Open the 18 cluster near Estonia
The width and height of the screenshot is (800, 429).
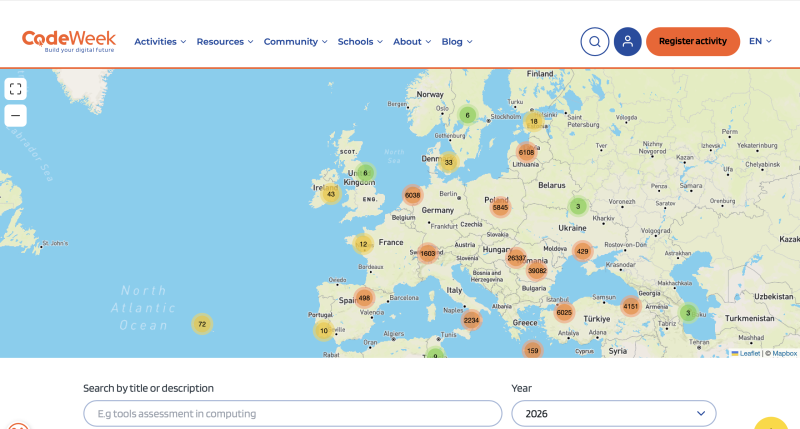pyautogui.click(x=533, y=121)
